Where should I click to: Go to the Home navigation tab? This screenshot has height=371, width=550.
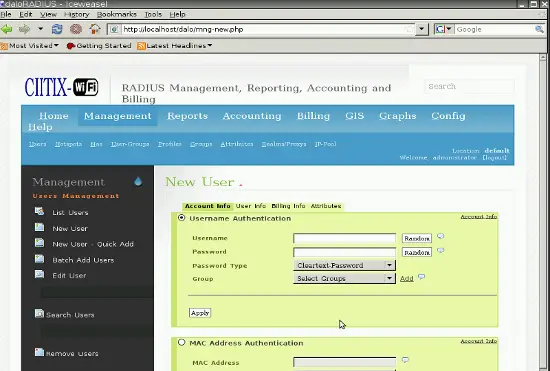[x=54, y=116]
